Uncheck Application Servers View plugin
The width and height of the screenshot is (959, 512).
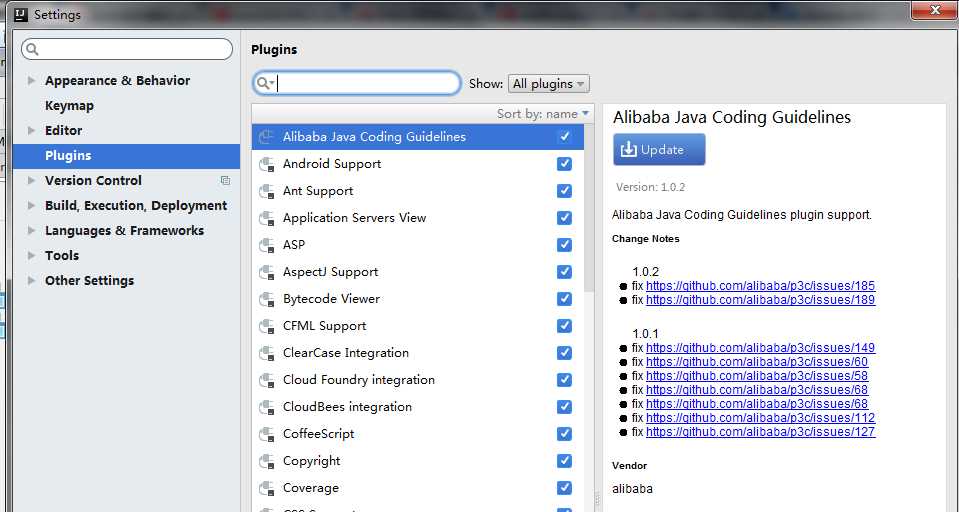pyautogui.click(x=564, y=218)
